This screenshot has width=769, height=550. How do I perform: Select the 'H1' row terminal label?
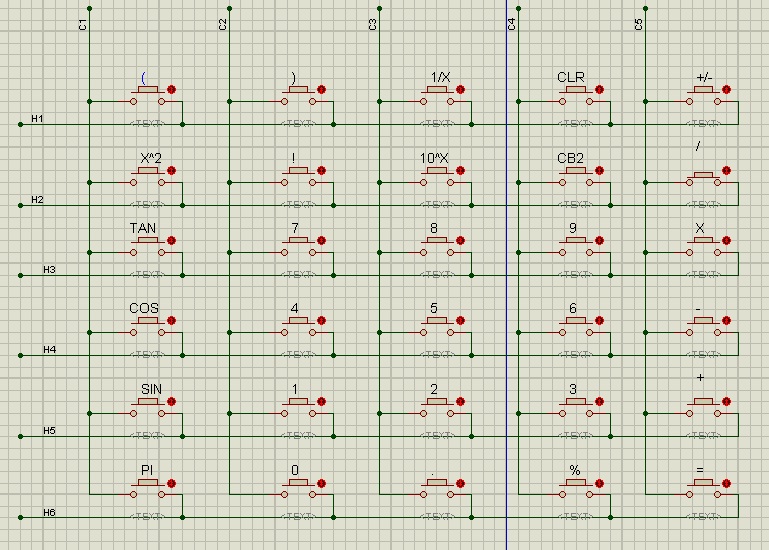pyautogui.click(x=37, y=119)
